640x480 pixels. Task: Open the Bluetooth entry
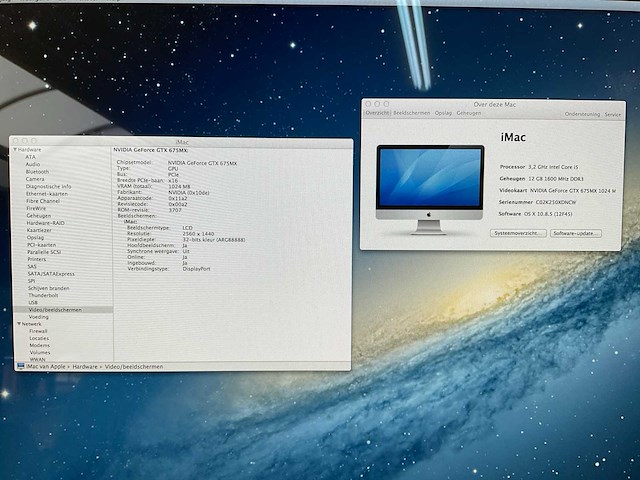point(37,172)
